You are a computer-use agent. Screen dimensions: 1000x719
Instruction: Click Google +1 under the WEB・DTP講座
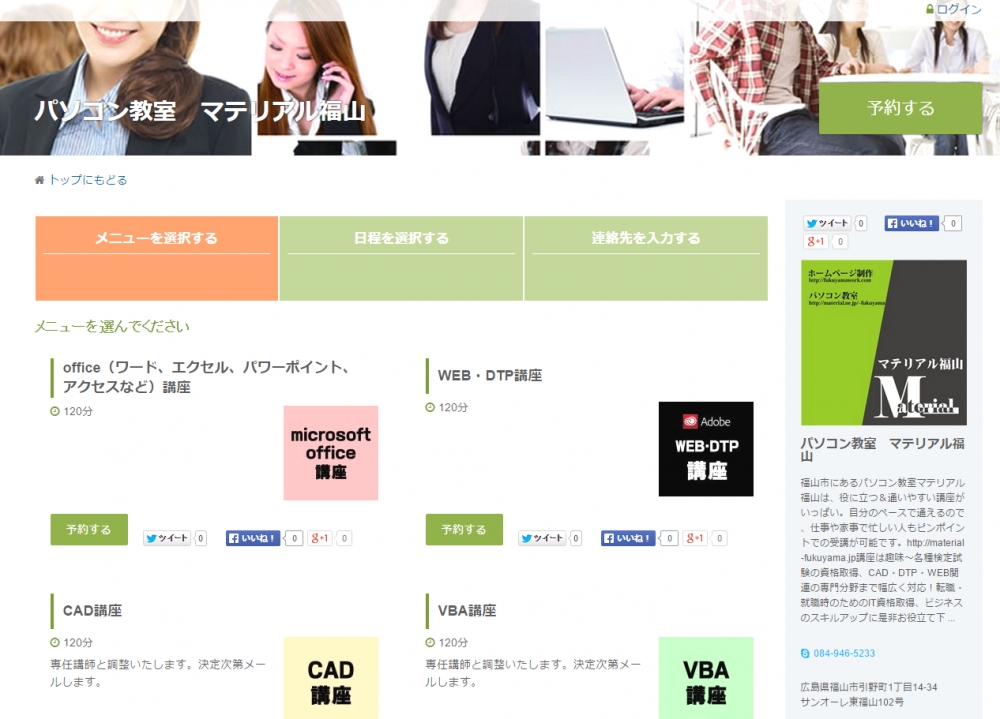point(695,538)
